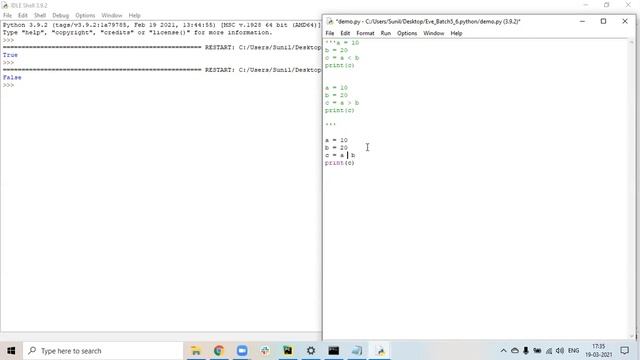
Task: Show hidden system tray icons
Action: pos(503,351)
